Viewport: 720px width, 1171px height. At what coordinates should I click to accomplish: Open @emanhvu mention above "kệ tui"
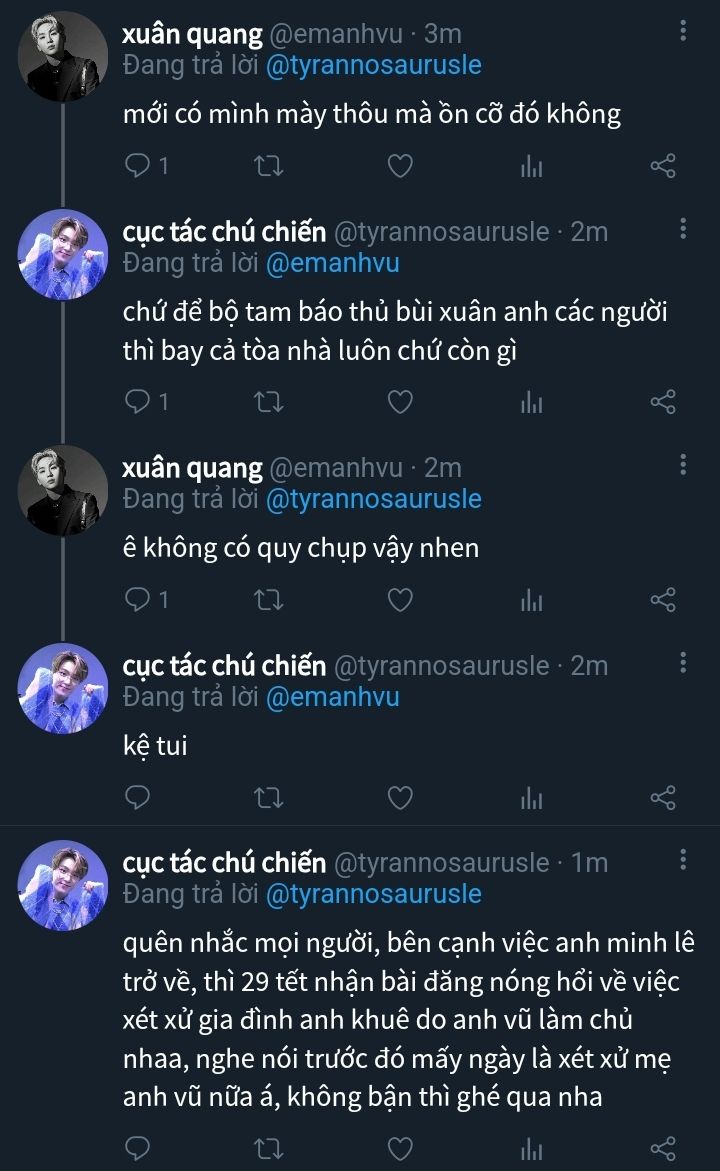[332, 697]
